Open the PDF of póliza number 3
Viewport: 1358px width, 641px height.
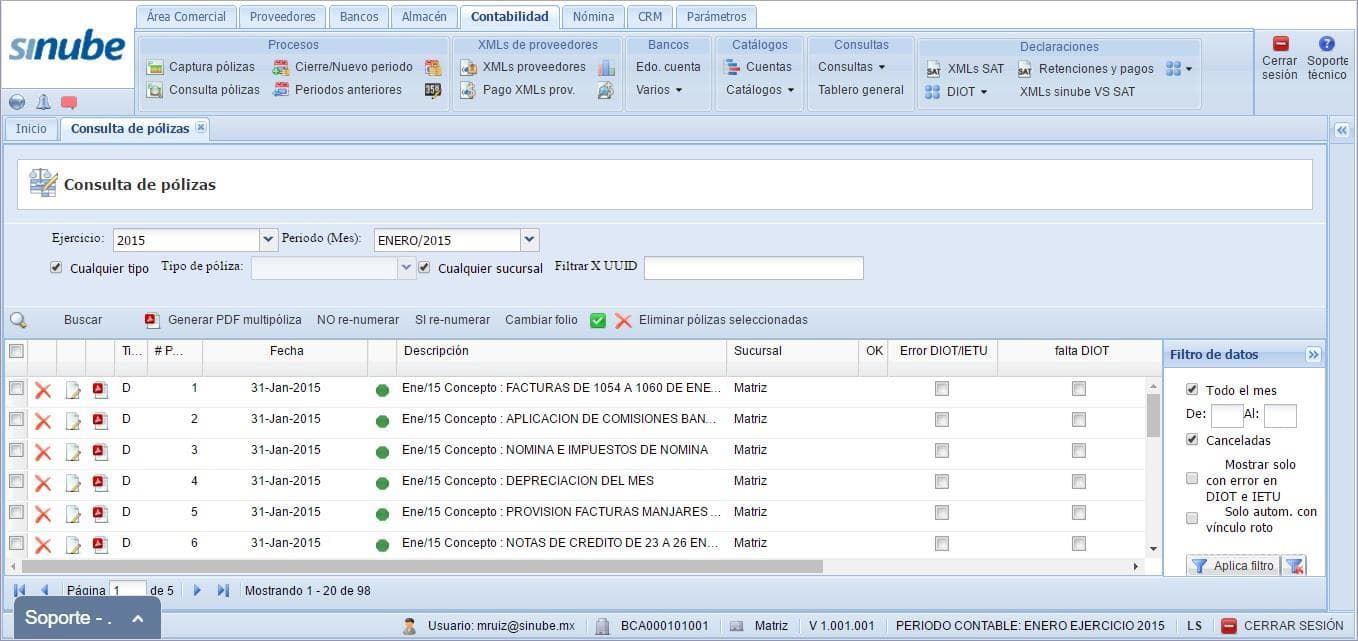click(100, 452)
